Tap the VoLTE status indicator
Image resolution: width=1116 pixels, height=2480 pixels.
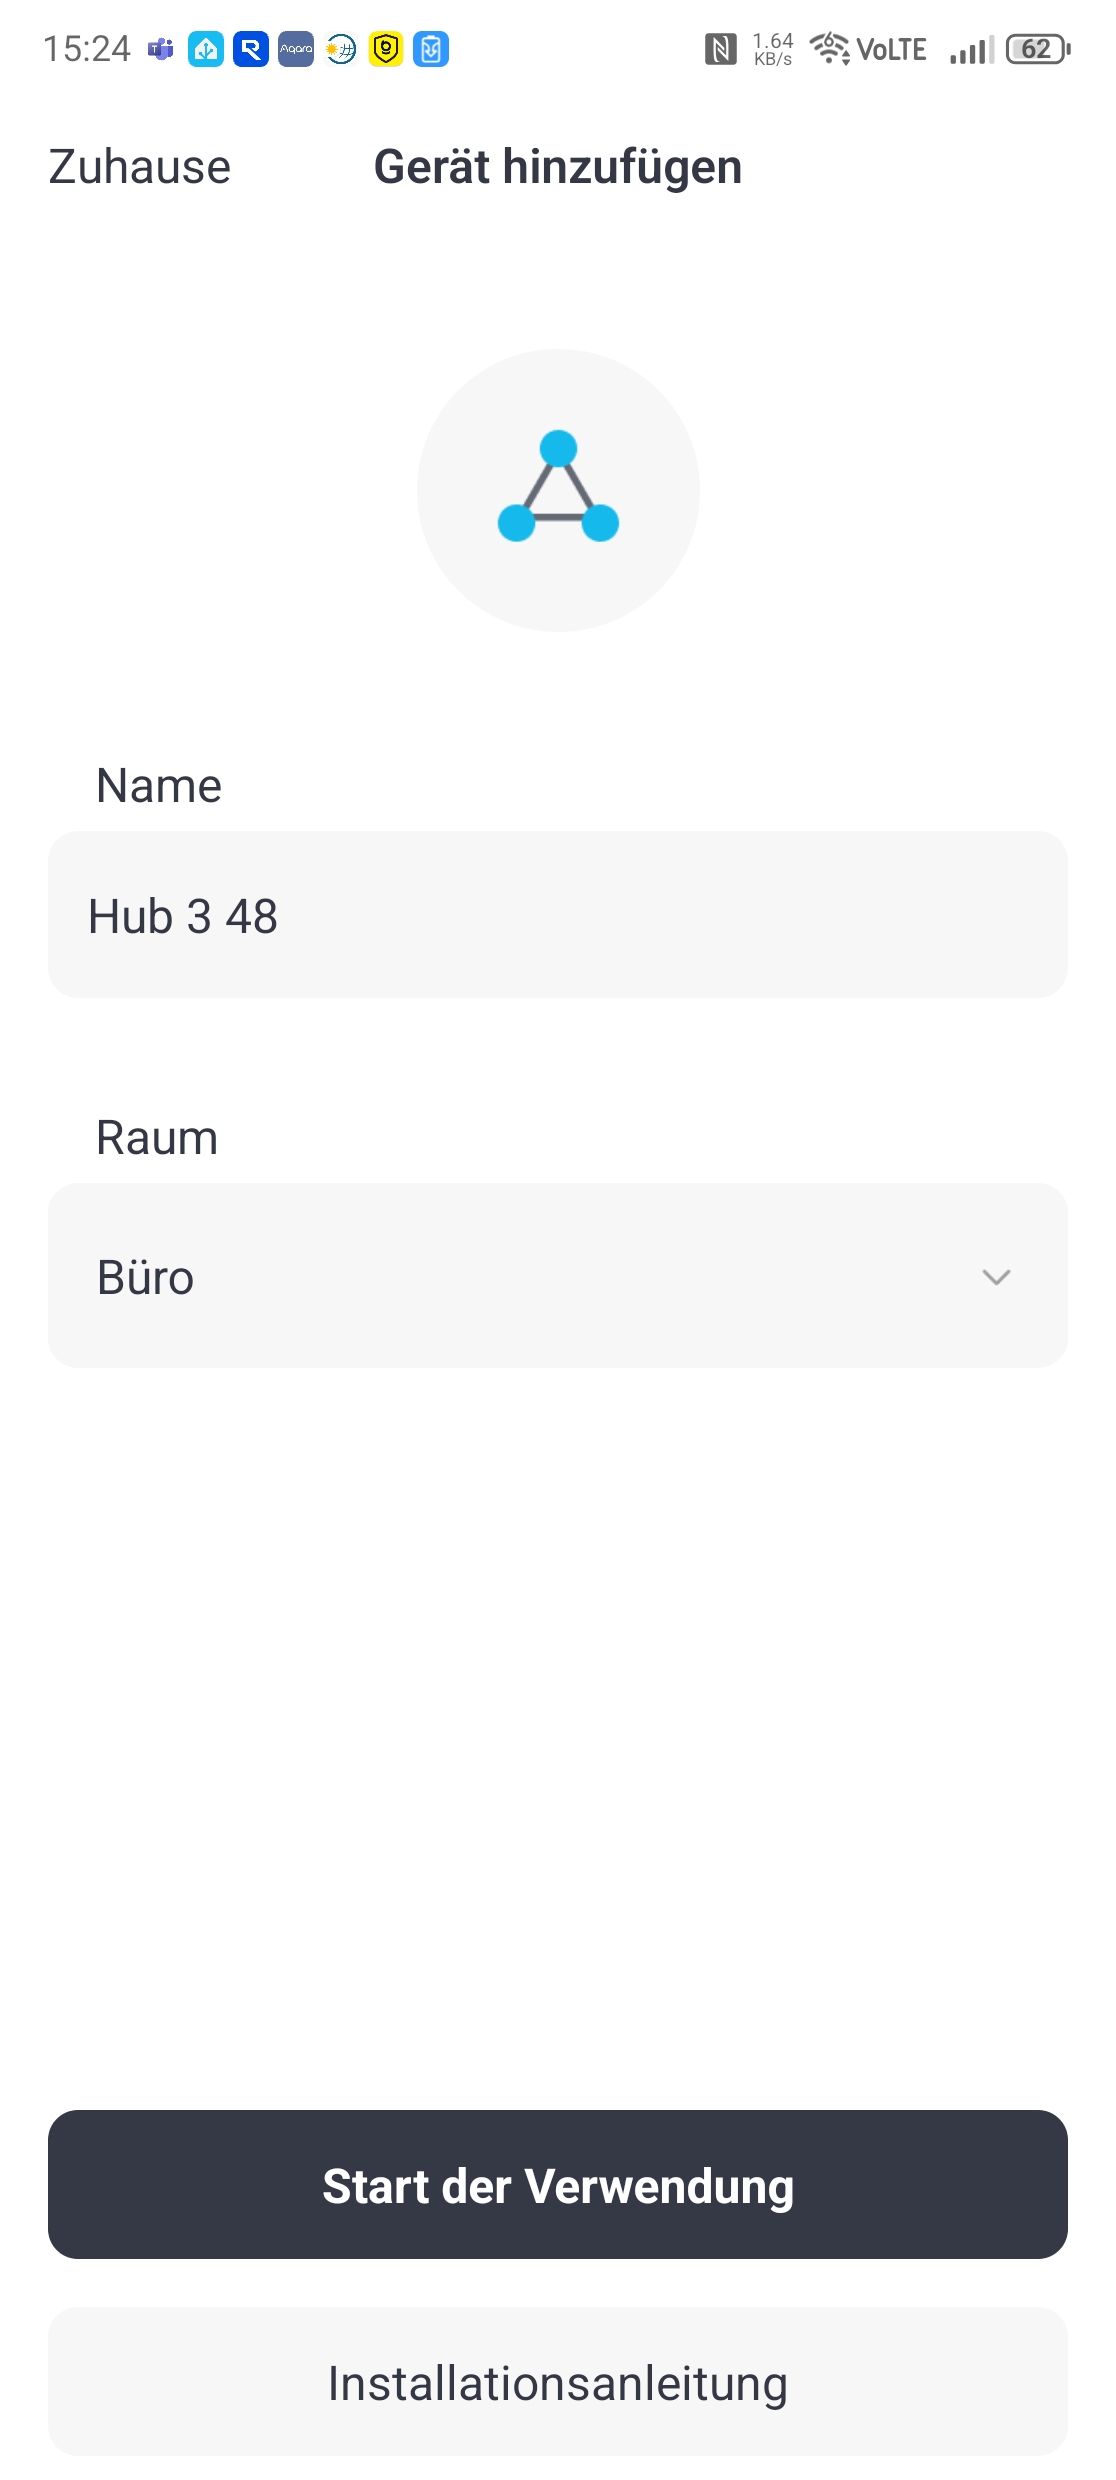coord(891,49)
